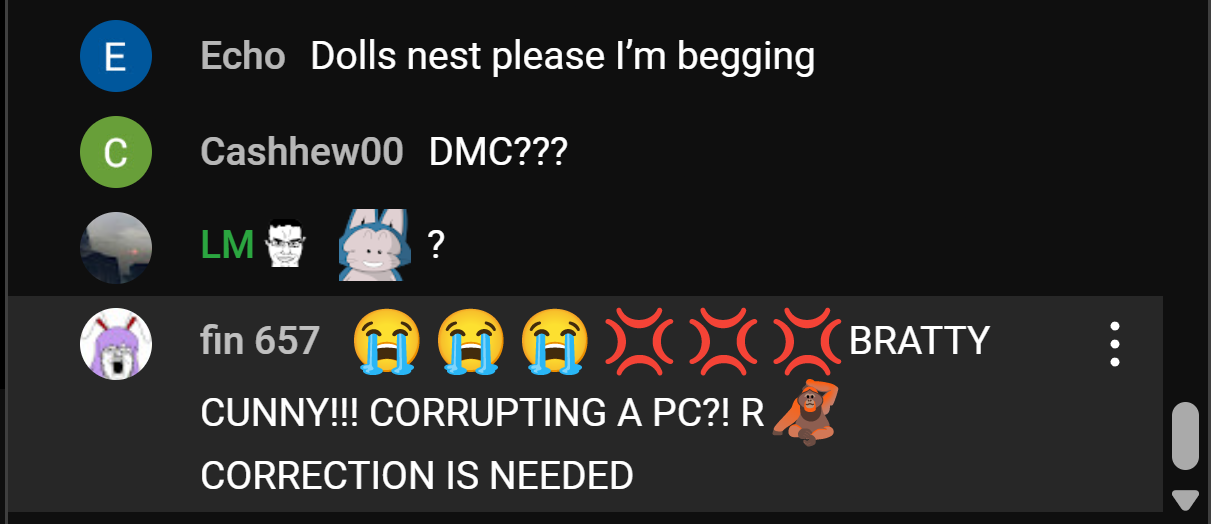
Task: Click the message text 'Dolls nest please I'm begging'
Action: 562,57
